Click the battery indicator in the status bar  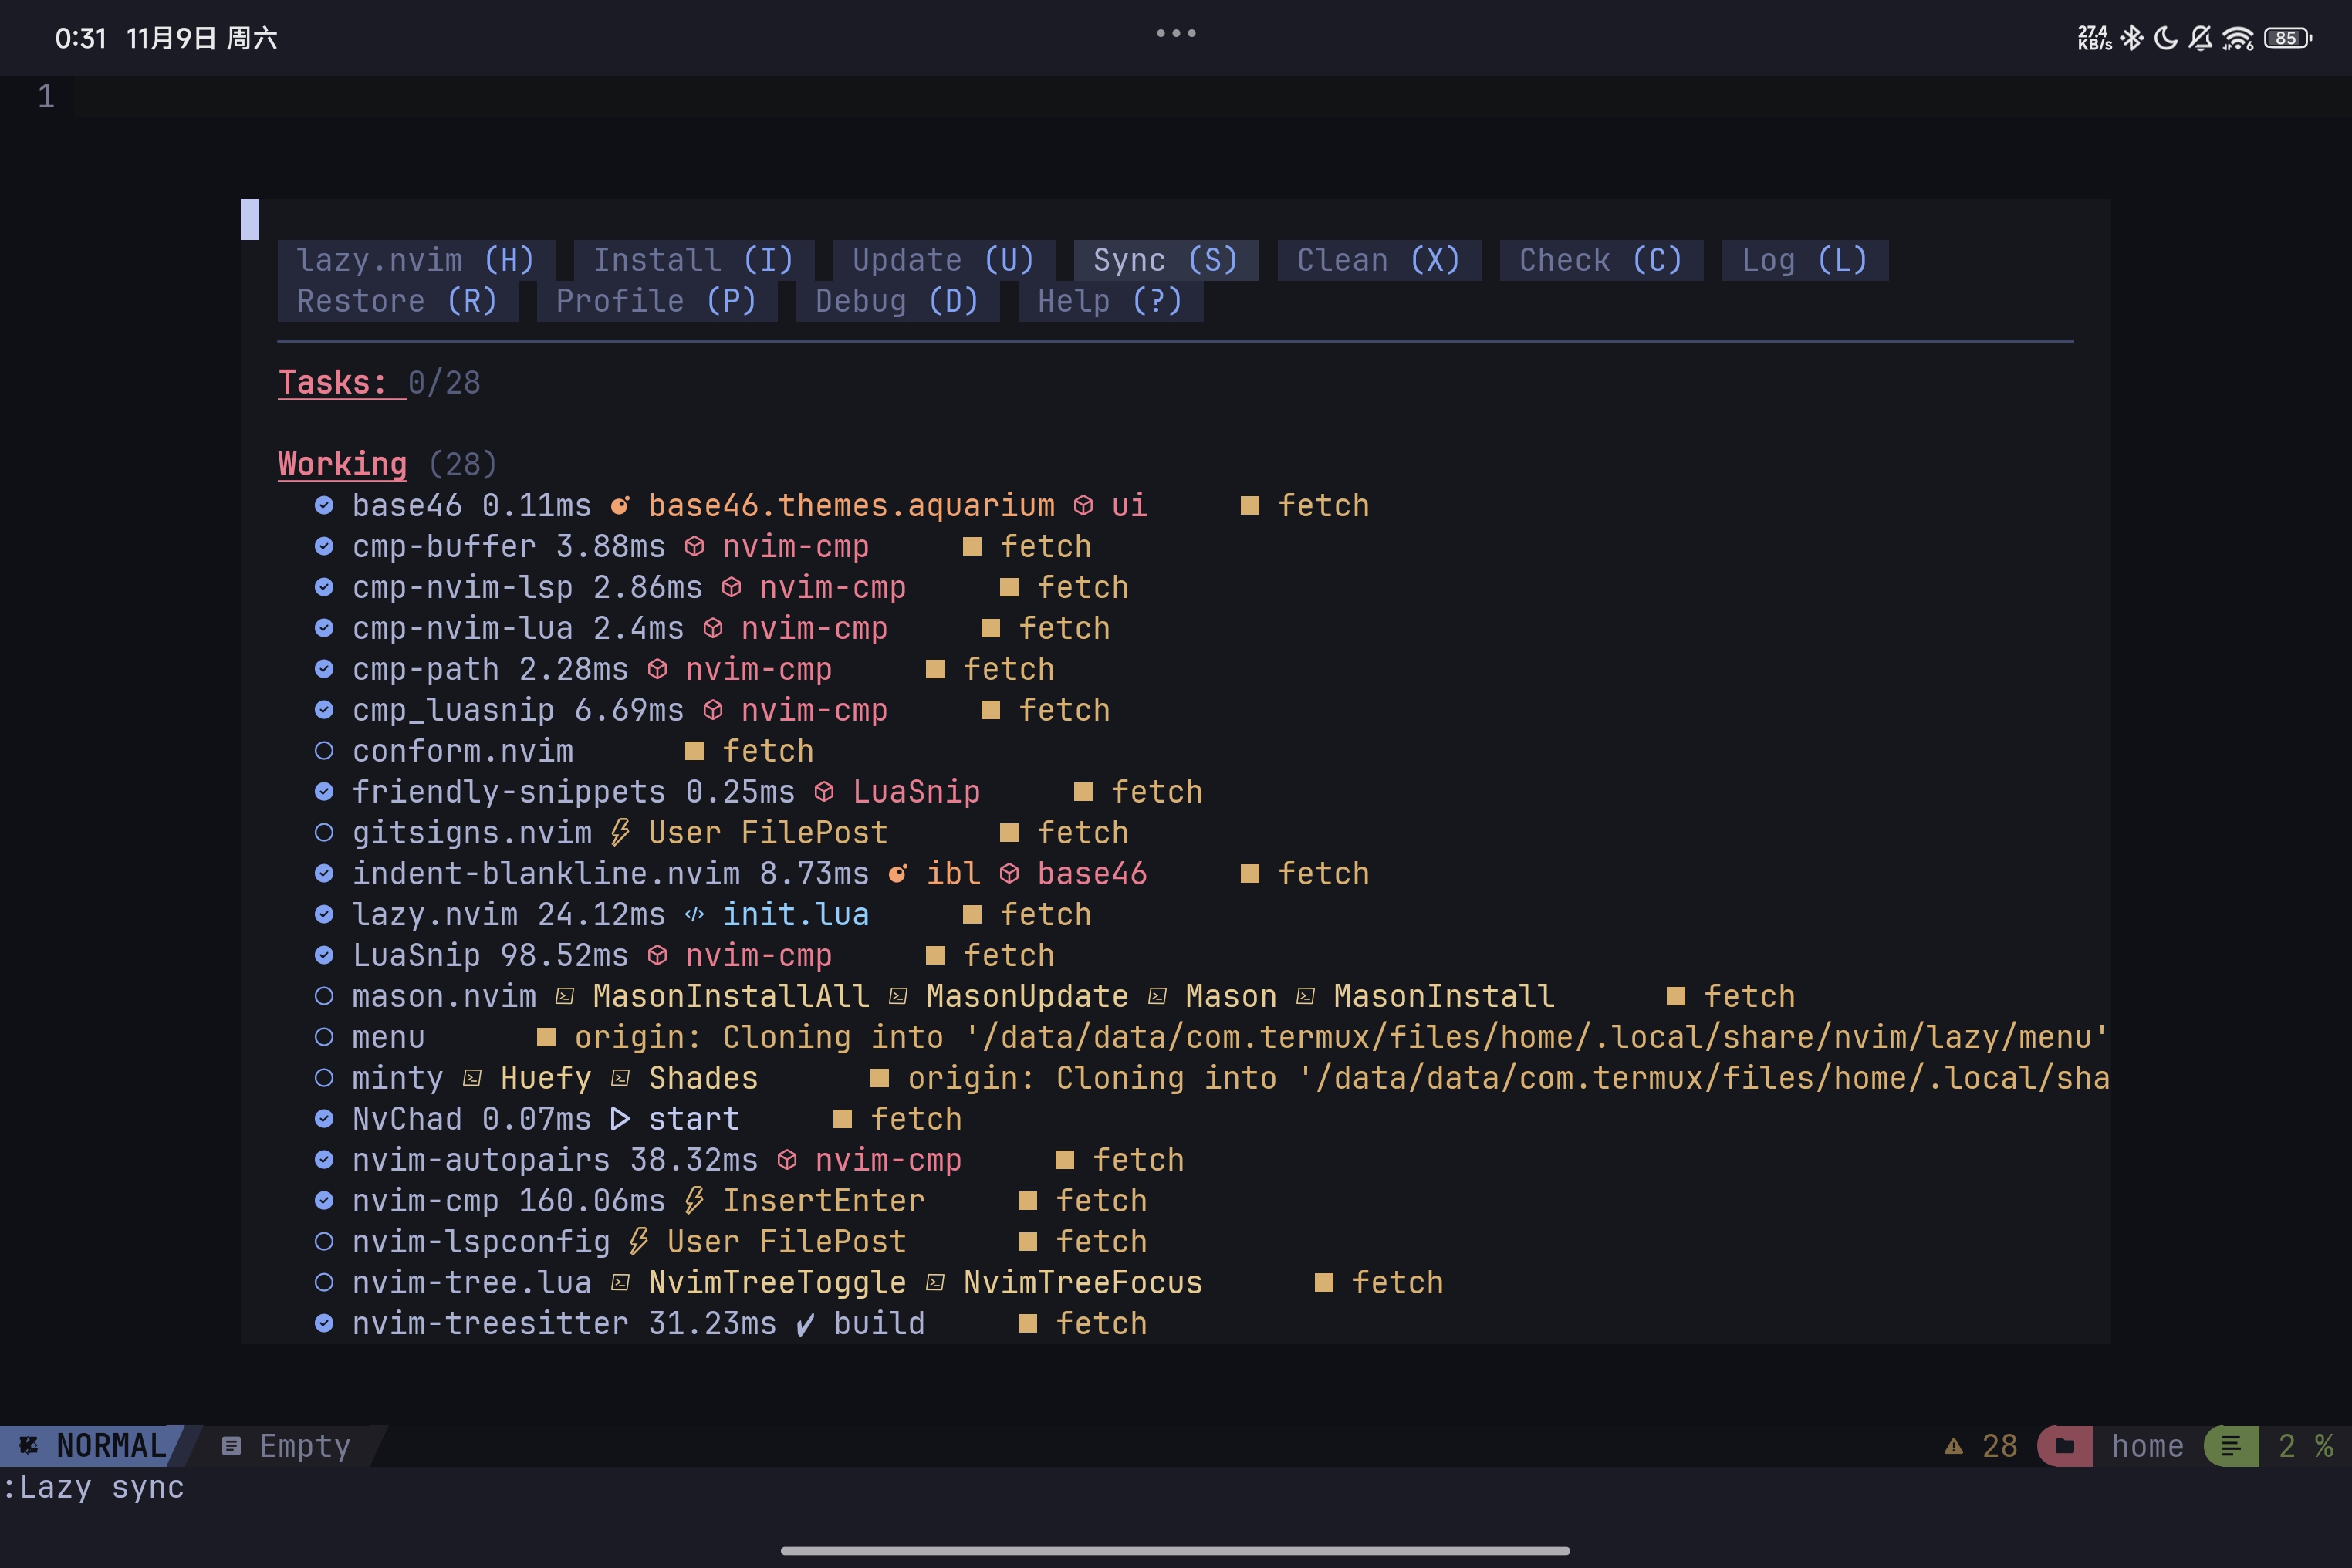(2288, 38)
